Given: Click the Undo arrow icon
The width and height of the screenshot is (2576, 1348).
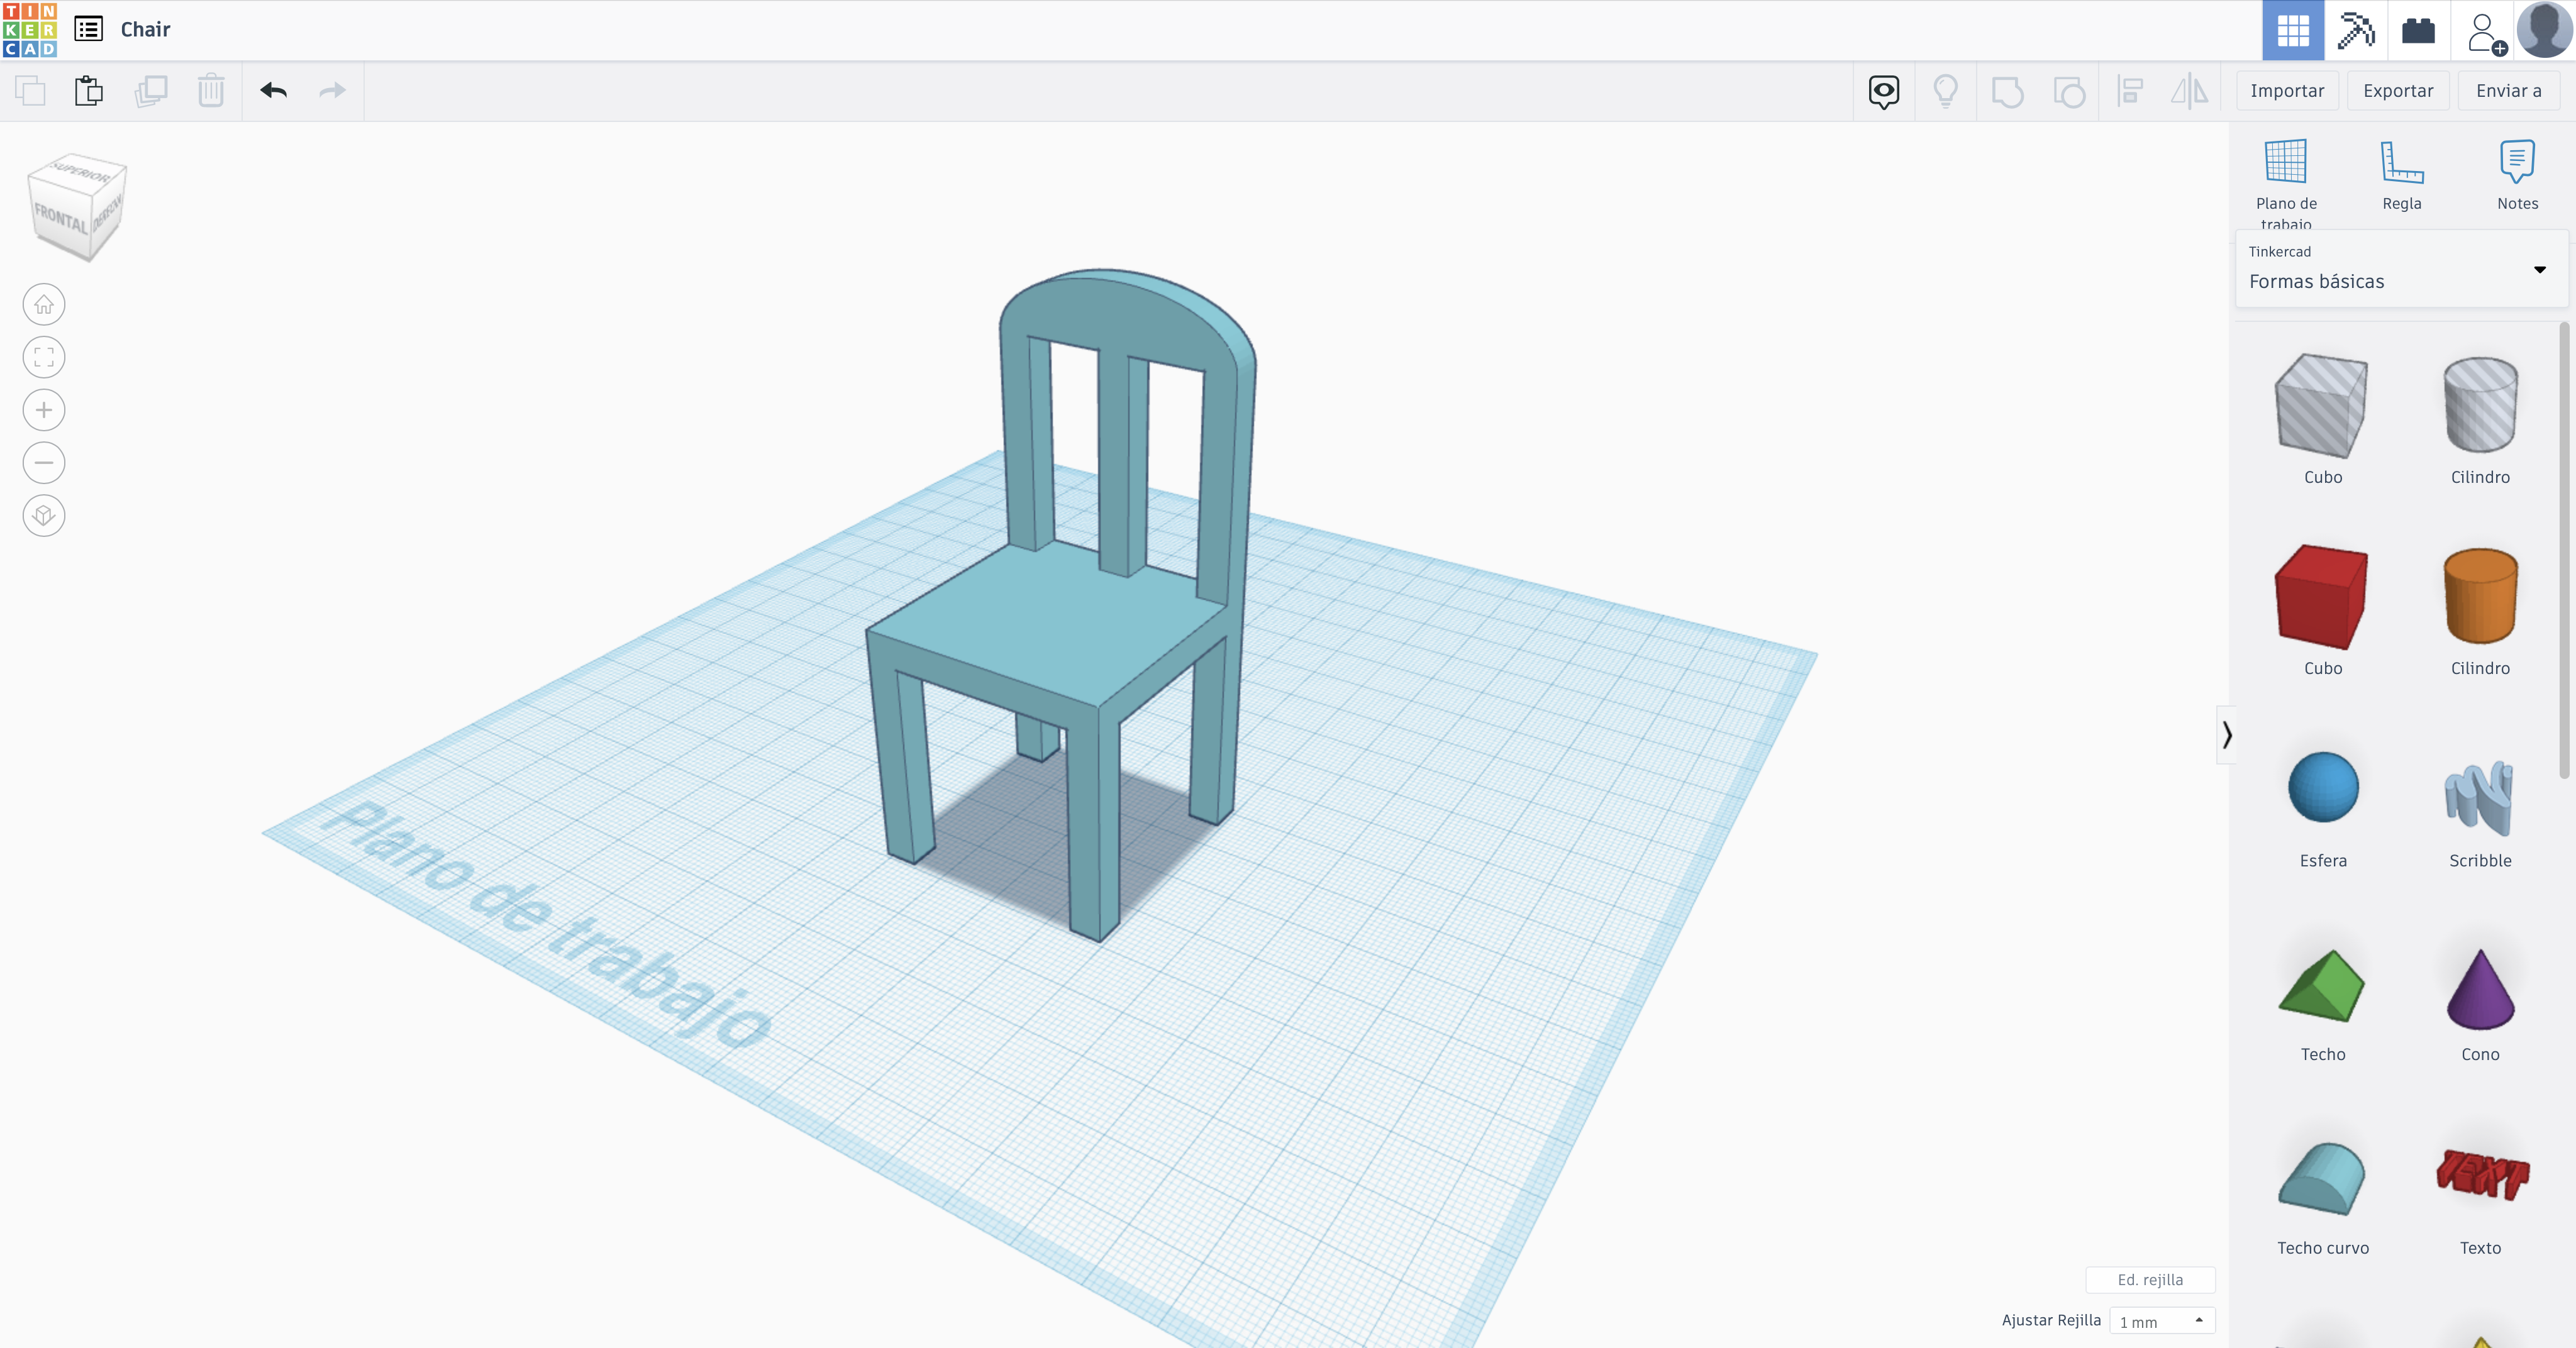Looking at the screenshot, I should pos(272,91).
